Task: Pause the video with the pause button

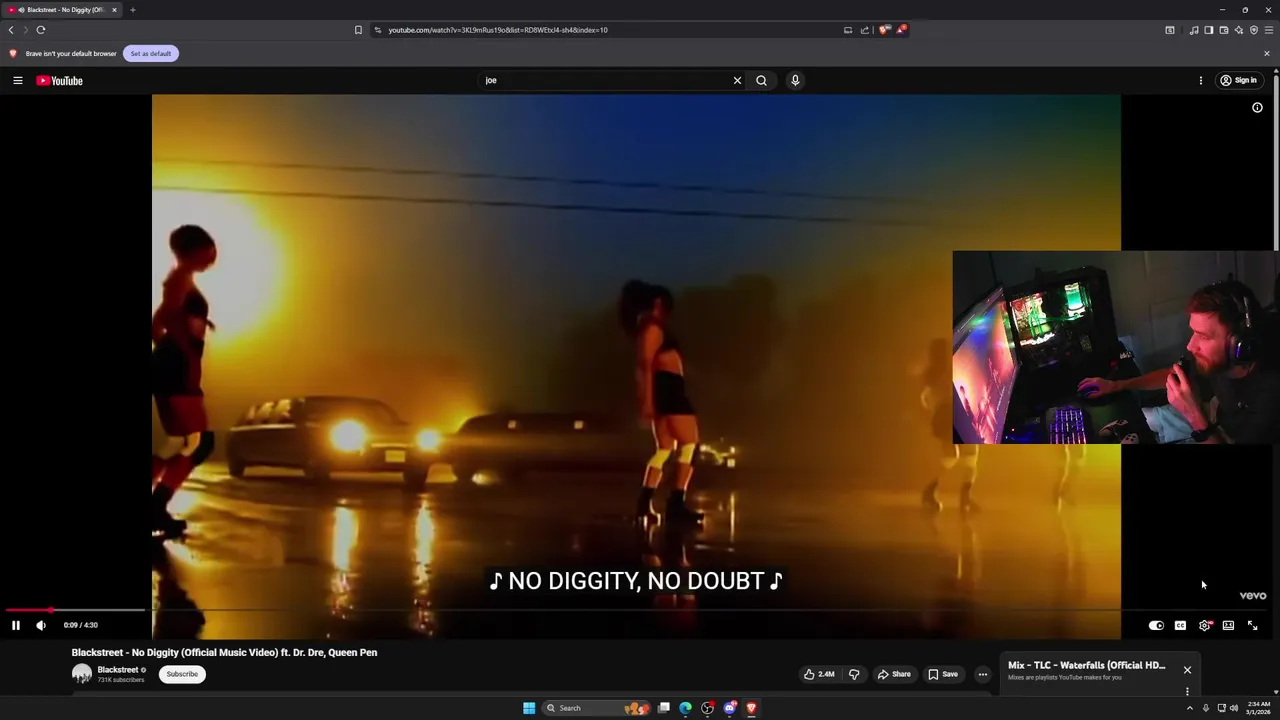Action: (16, 625)
